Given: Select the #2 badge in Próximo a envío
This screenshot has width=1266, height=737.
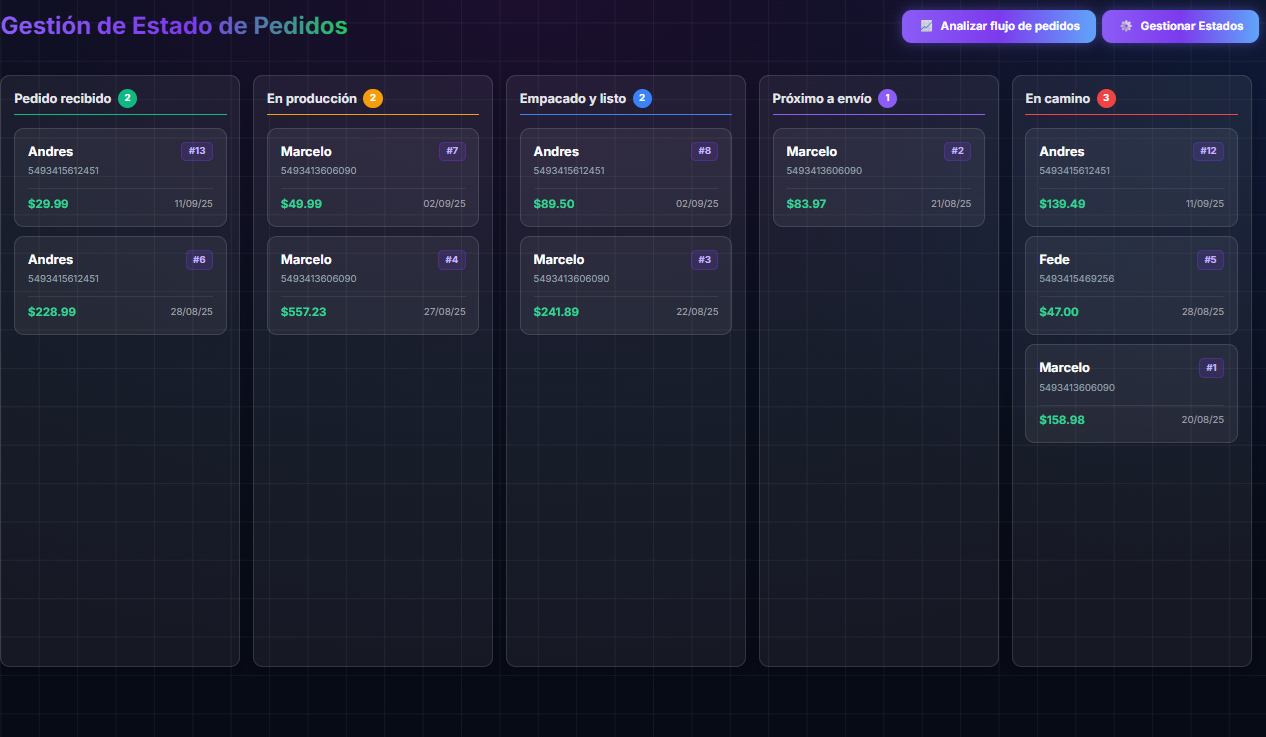Looking at the screenshot, I should click(x=957, y=151).
